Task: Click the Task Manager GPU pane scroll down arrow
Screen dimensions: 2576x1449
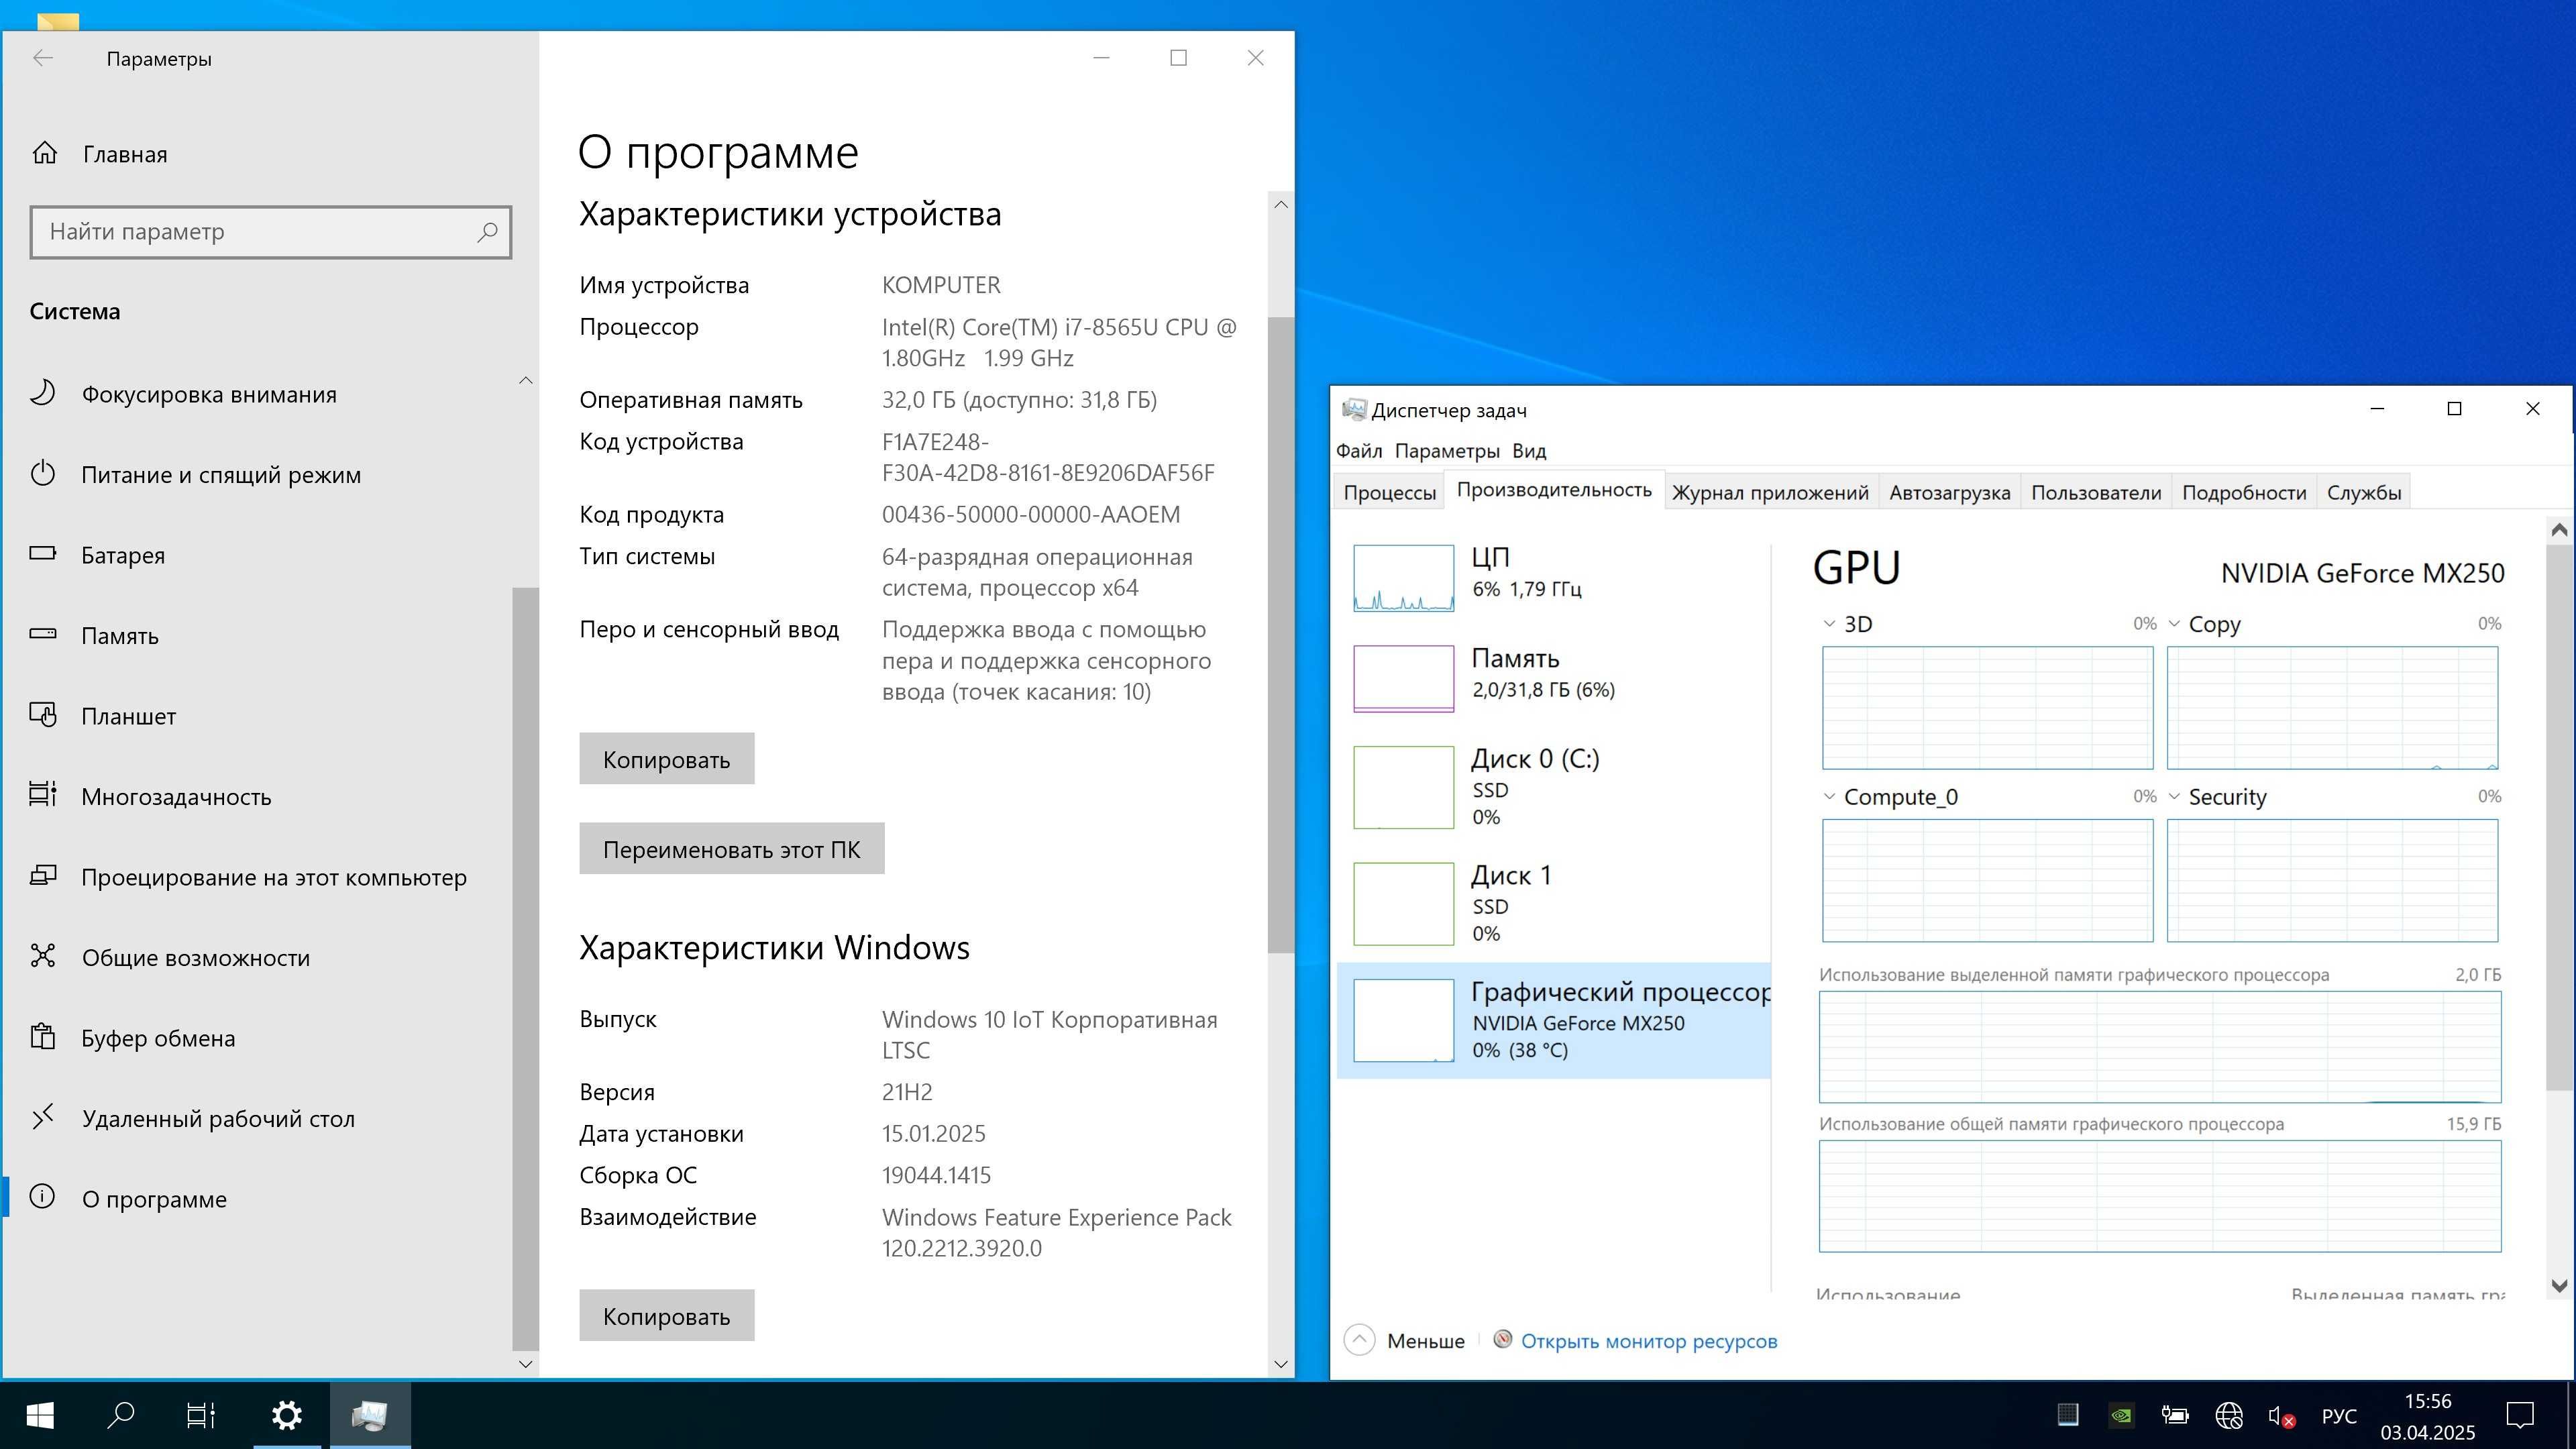Action: click(x=2559, y=1286)
